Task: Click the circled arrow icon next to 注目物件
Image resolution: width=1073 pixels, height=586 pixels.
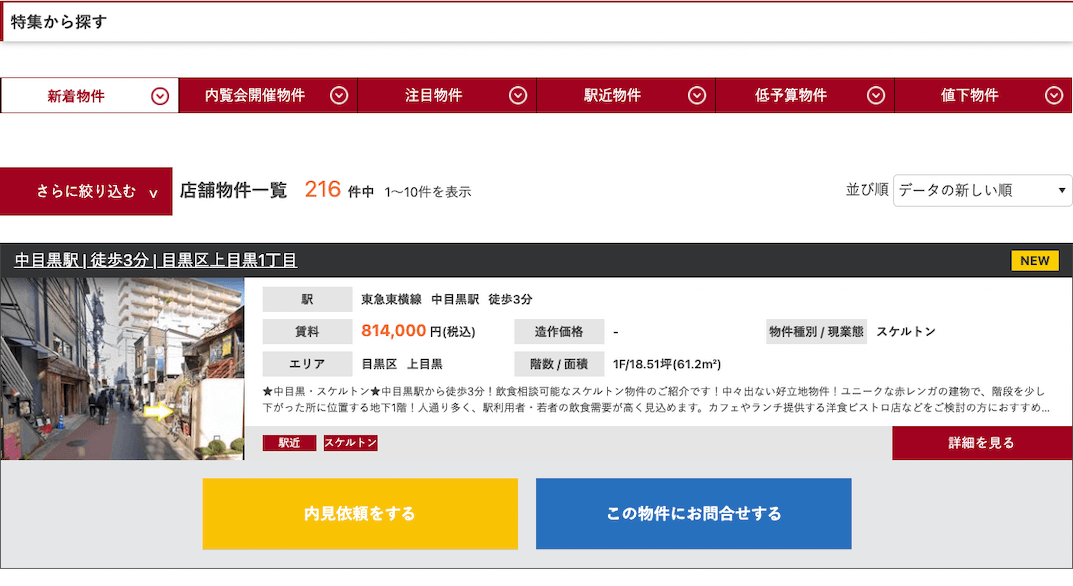Action: (518, 96)
